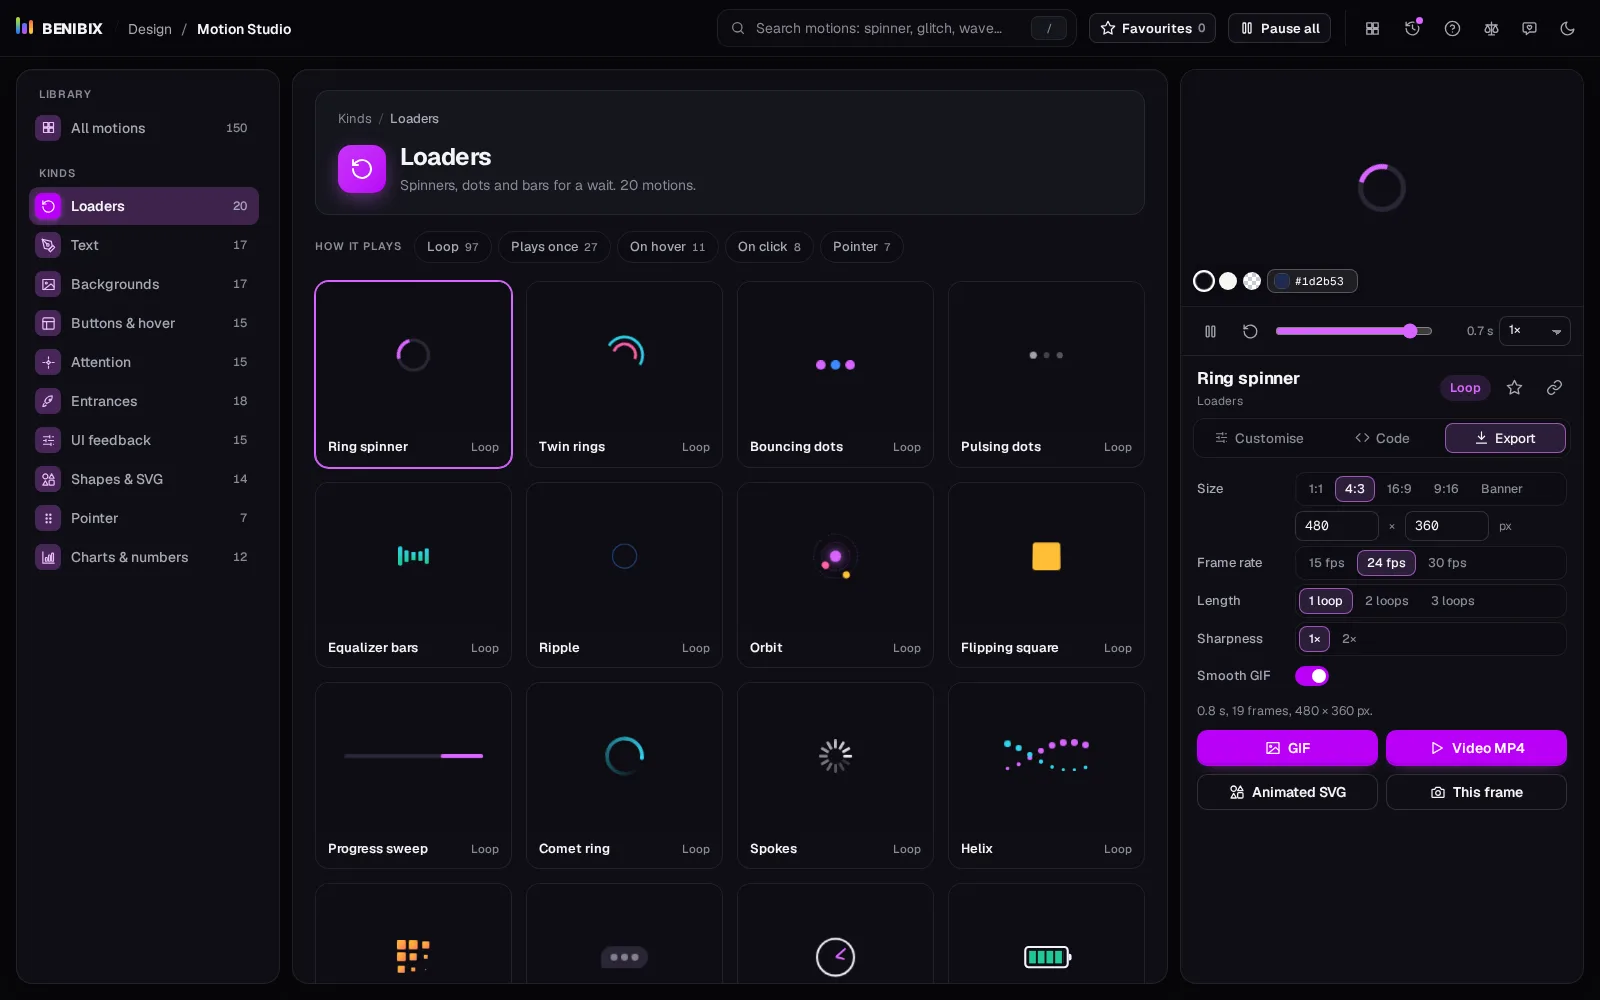
Task: Select the #1d2b53 background swatch
Action: click(1312, 281)
